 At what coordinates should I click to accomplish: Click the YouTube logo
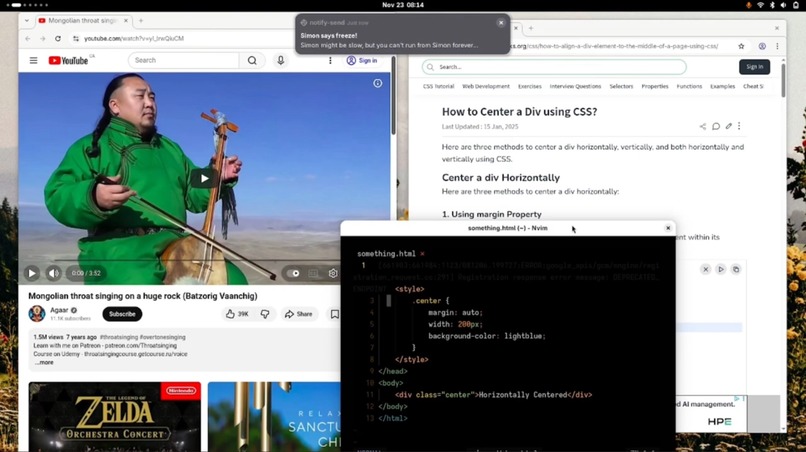pyautogui.click(x=68, y=61)
